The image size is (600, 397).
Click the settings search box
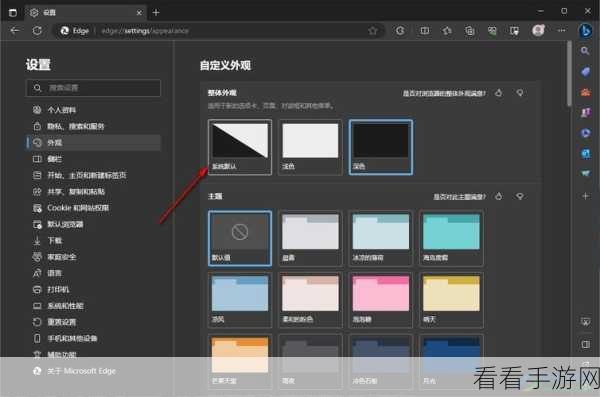pos(93,88)
